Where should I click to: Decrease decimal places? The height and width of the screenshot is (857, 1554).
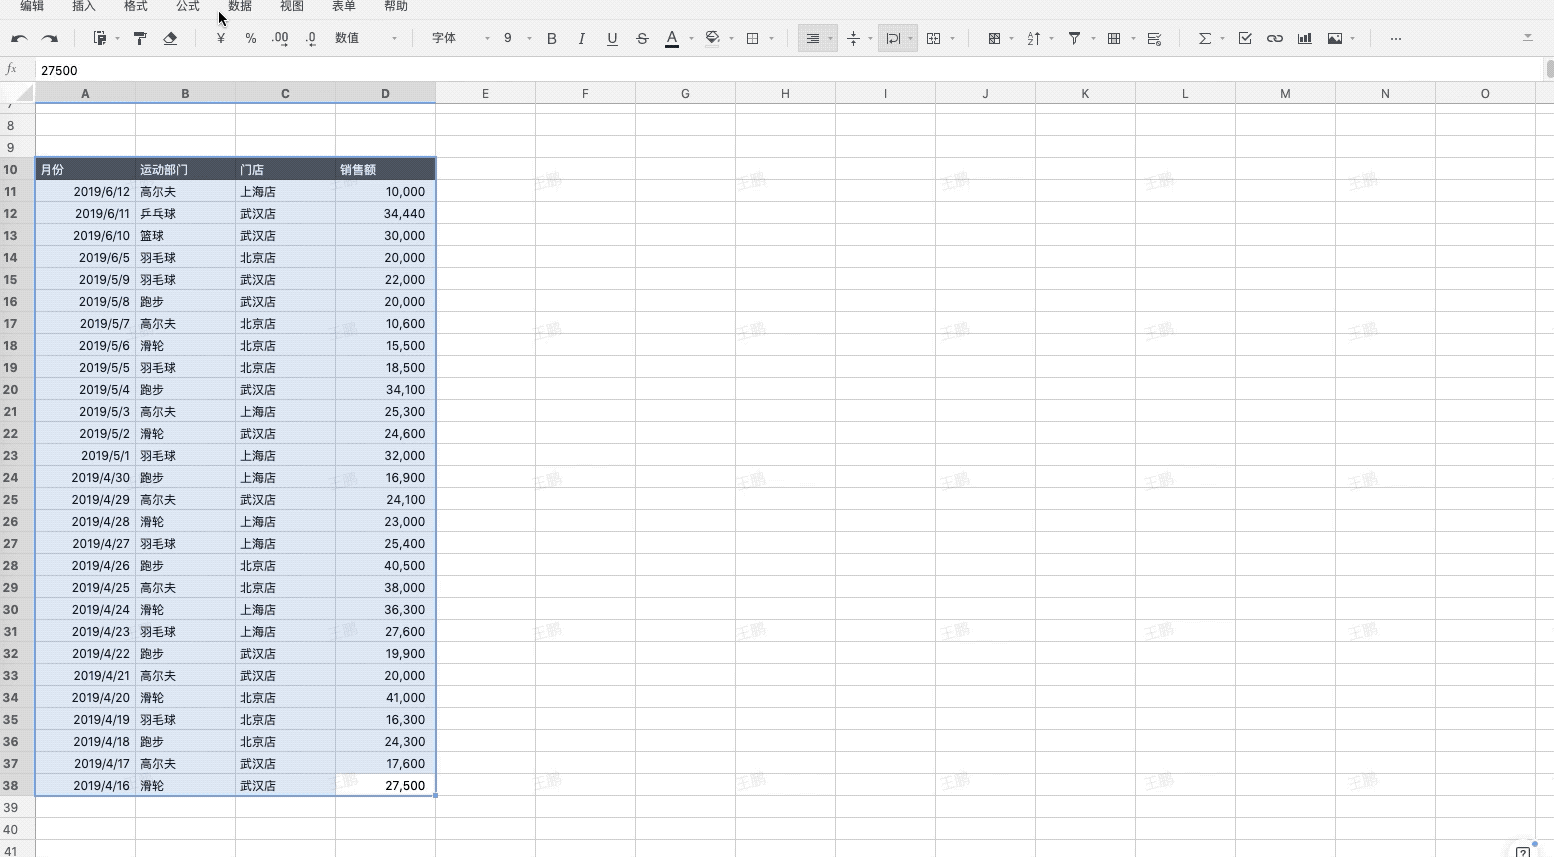[311, 39]
